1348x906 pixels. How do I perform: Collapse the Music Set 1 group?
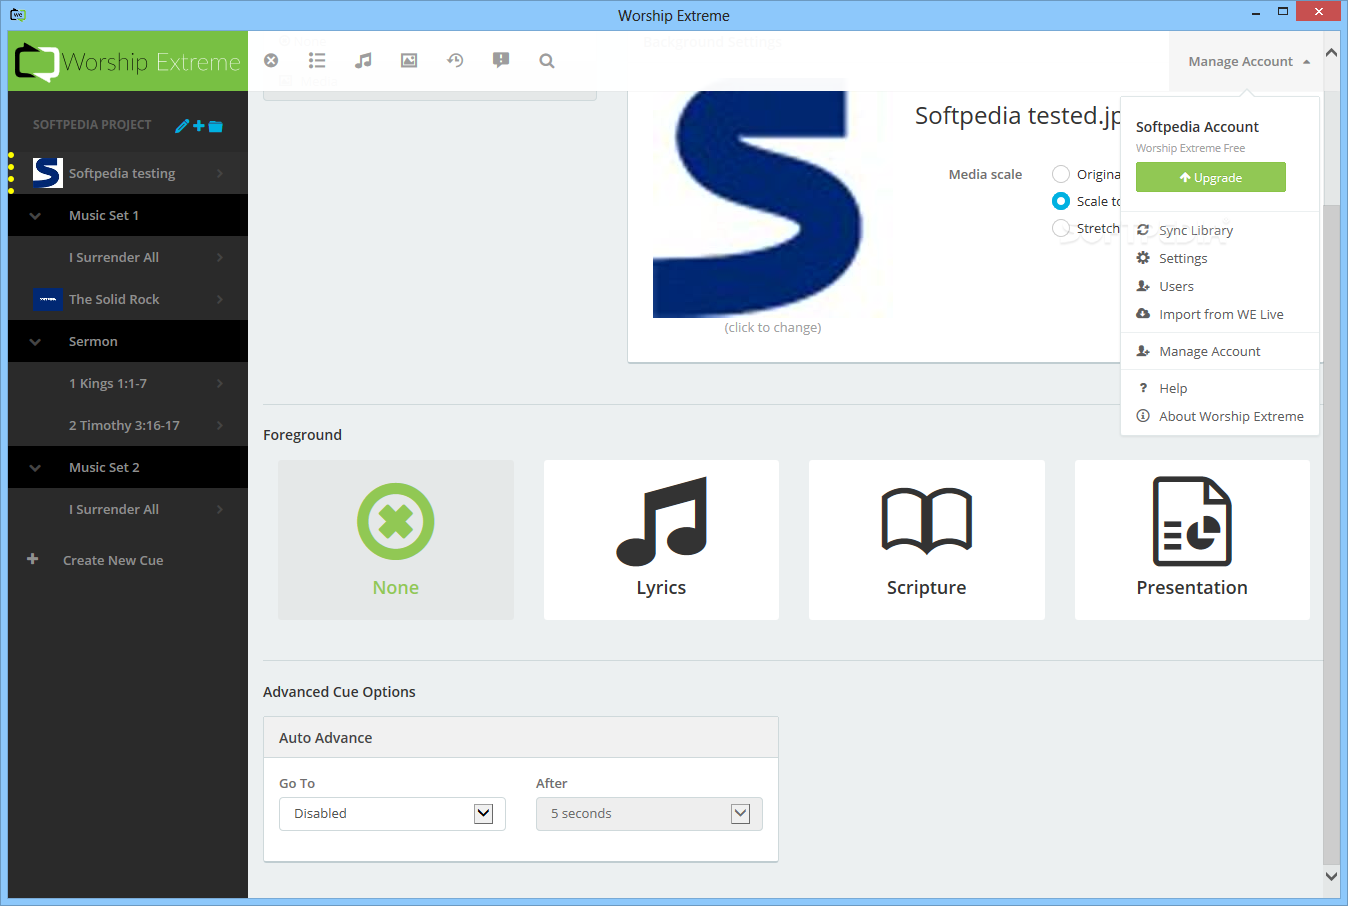click(x=35, y=215)
